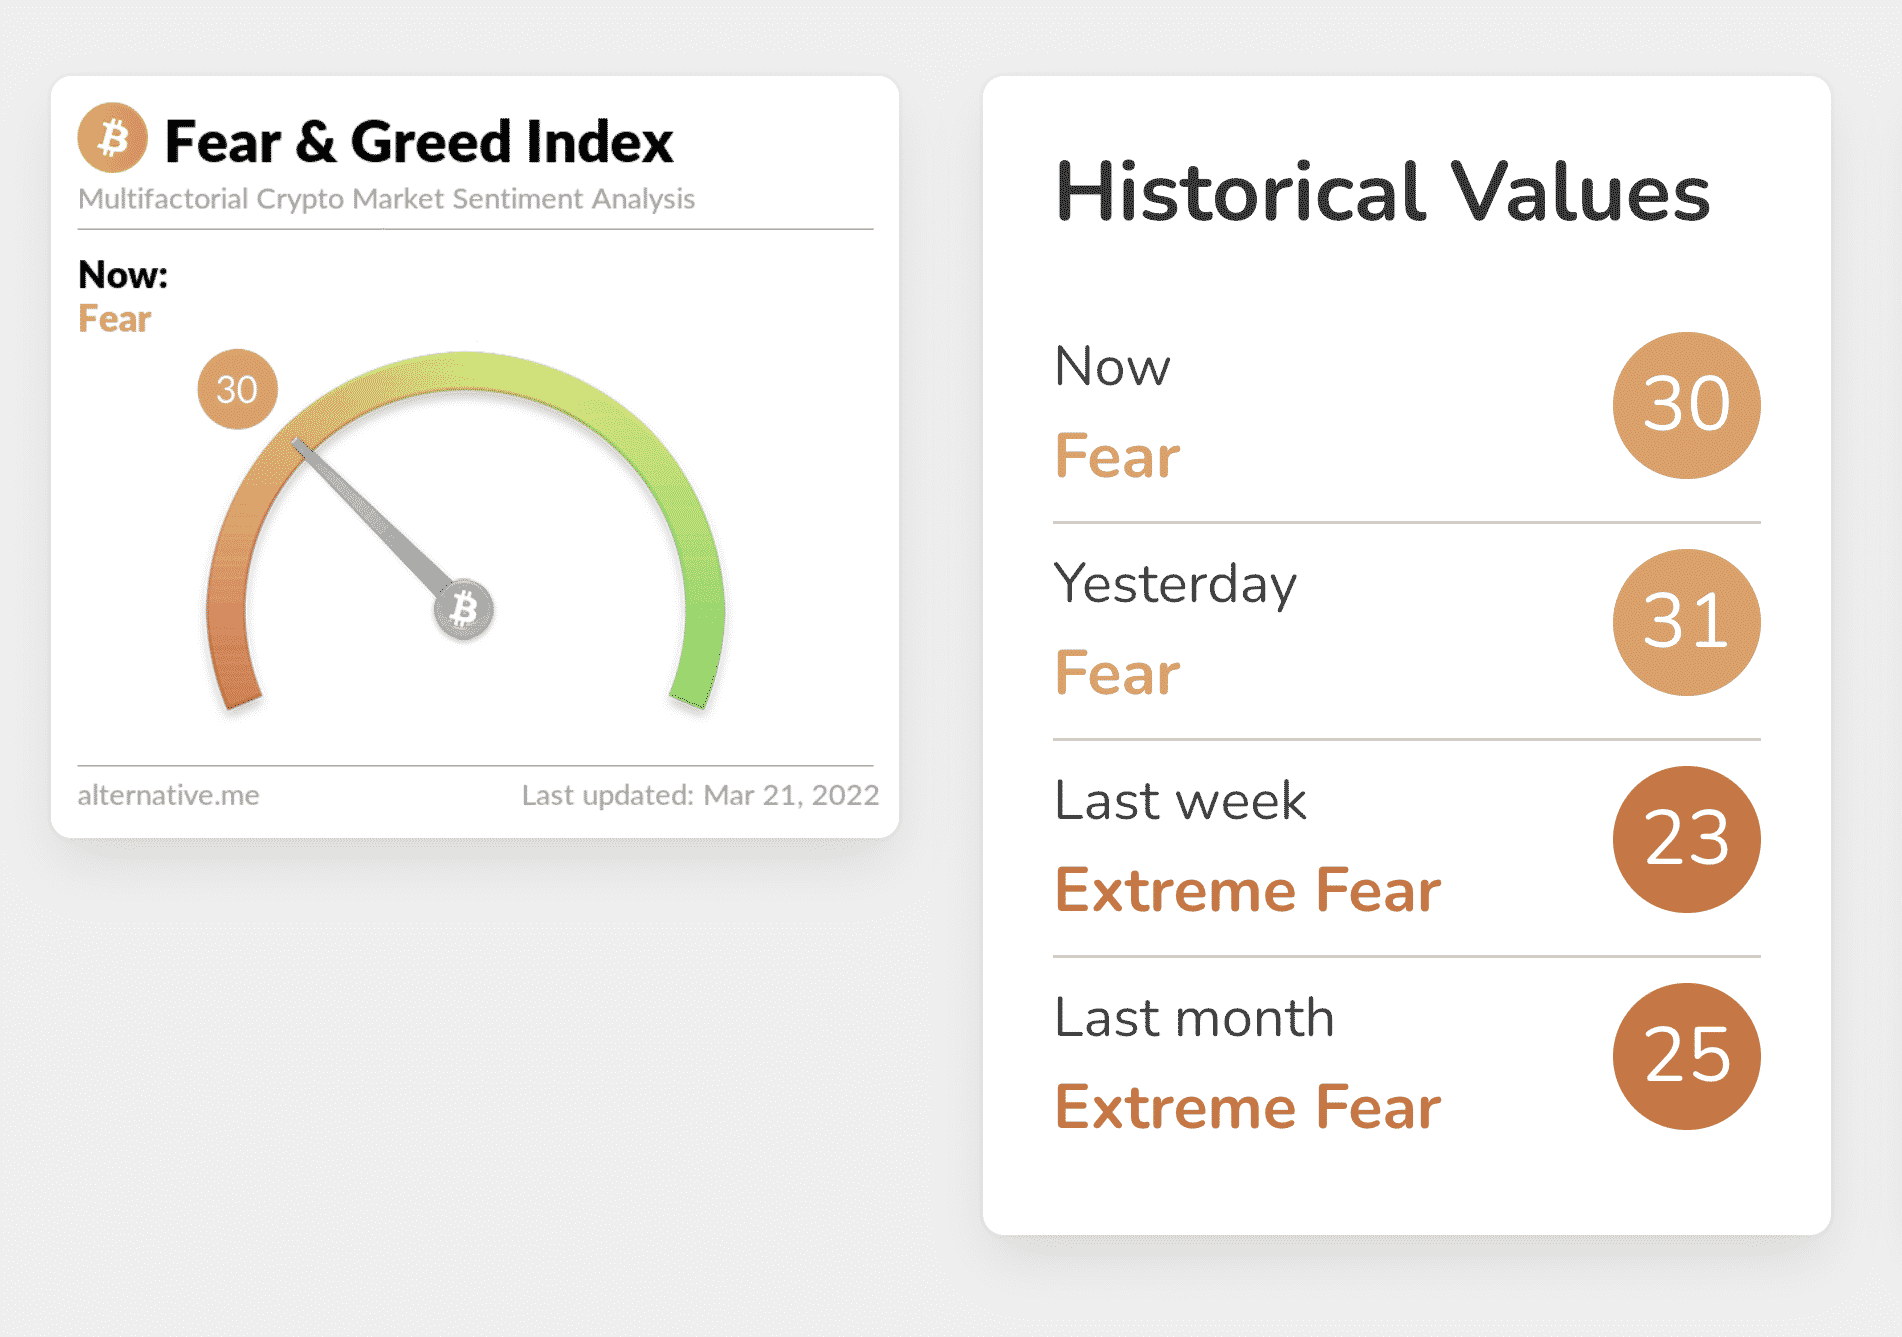
Task: Click the Last updated Mar 21, 2022 text
Action: pyautogui.click(x=700, y=795)
